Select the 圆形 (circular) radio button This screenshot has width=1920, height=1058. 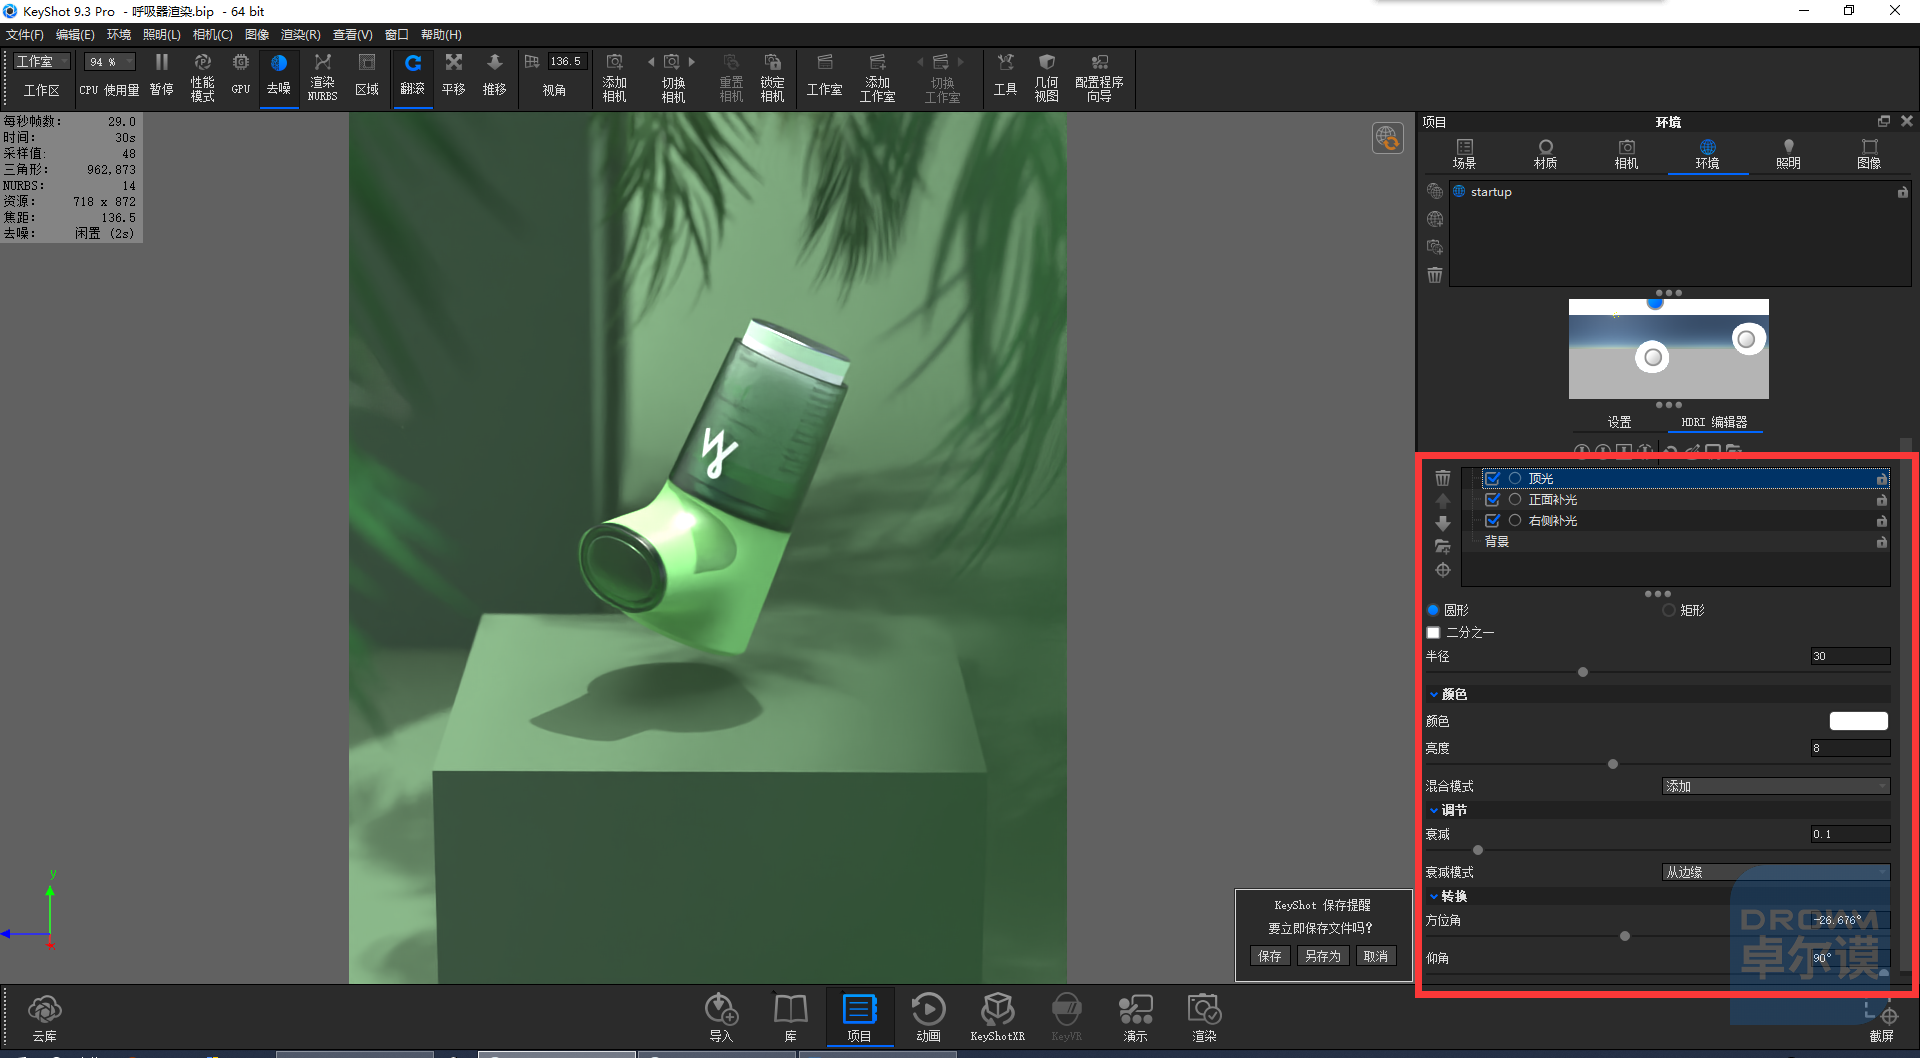(x=1433, y=610)
